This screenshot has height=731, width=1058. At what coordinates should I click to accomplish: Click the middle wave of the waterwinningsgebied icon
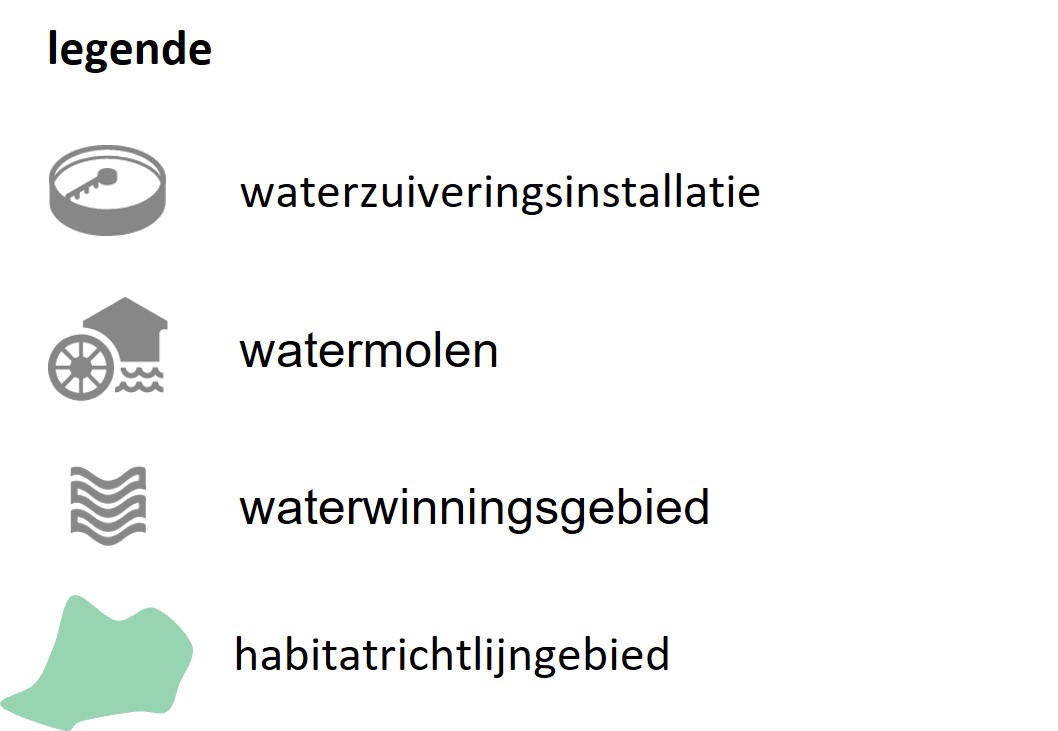(108, 505)
